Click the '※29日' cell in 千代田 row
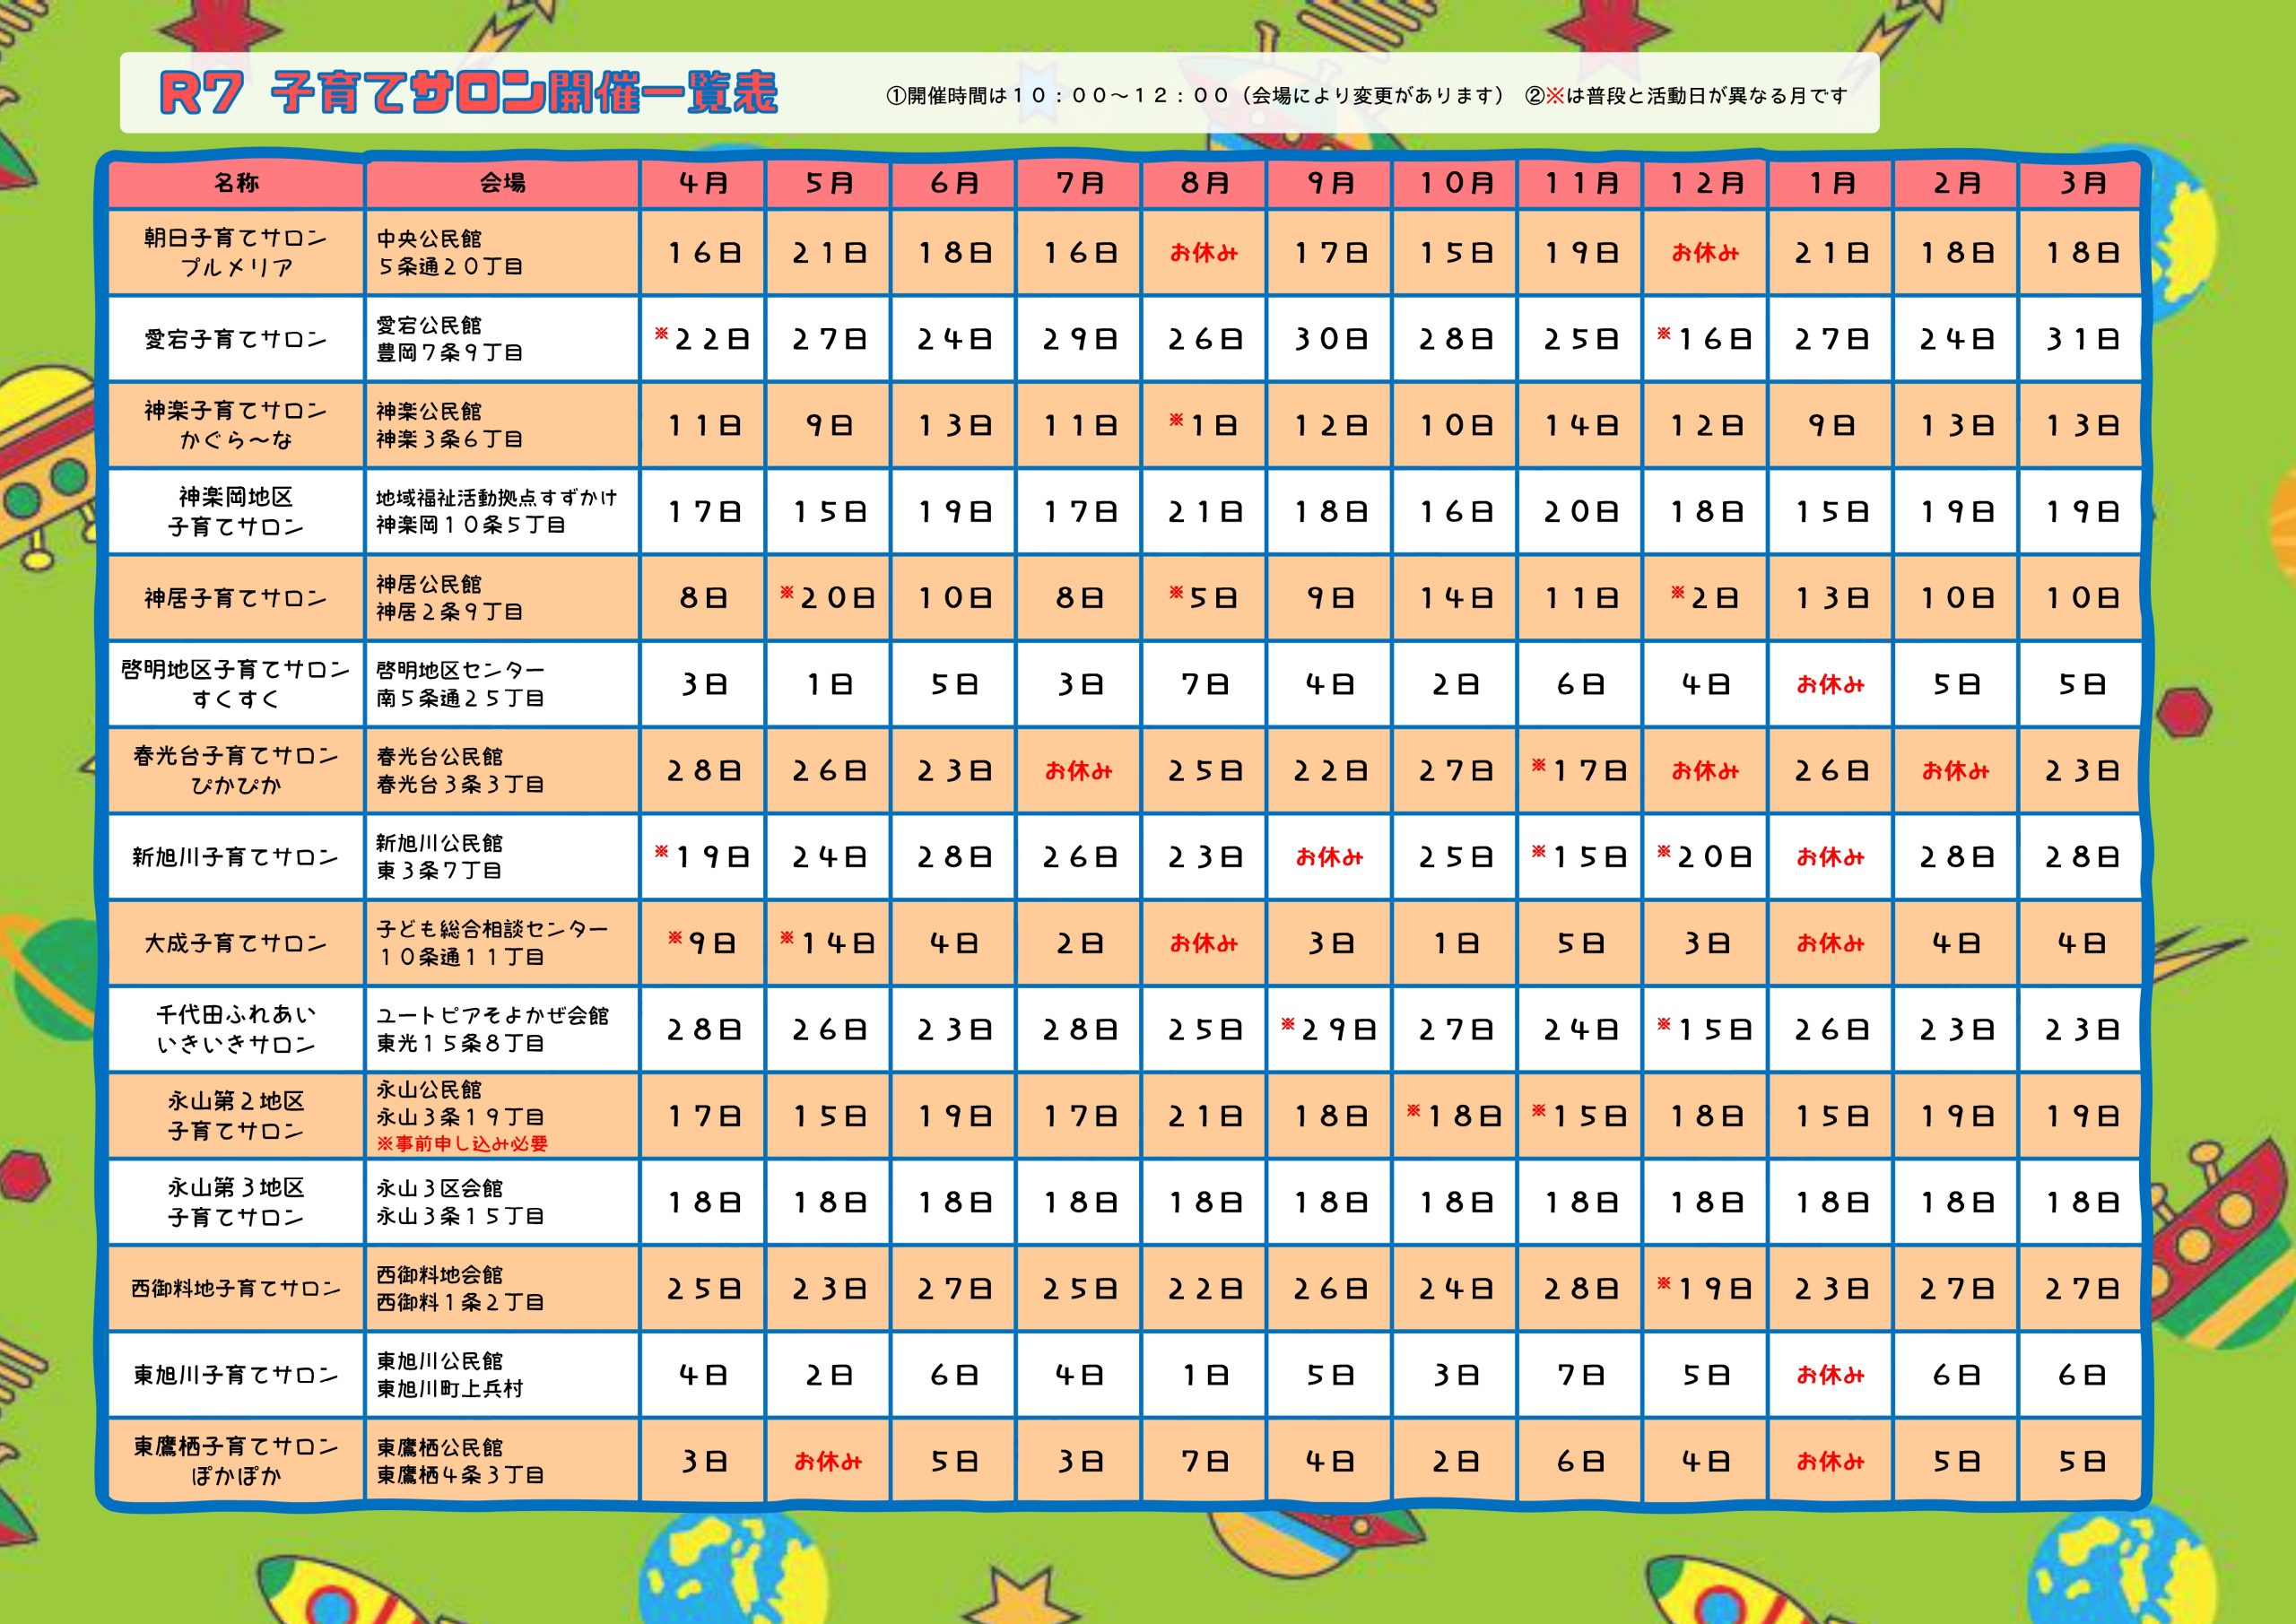The height and width of the screenshot is (1624, 2296). tap(1330, 1029)
